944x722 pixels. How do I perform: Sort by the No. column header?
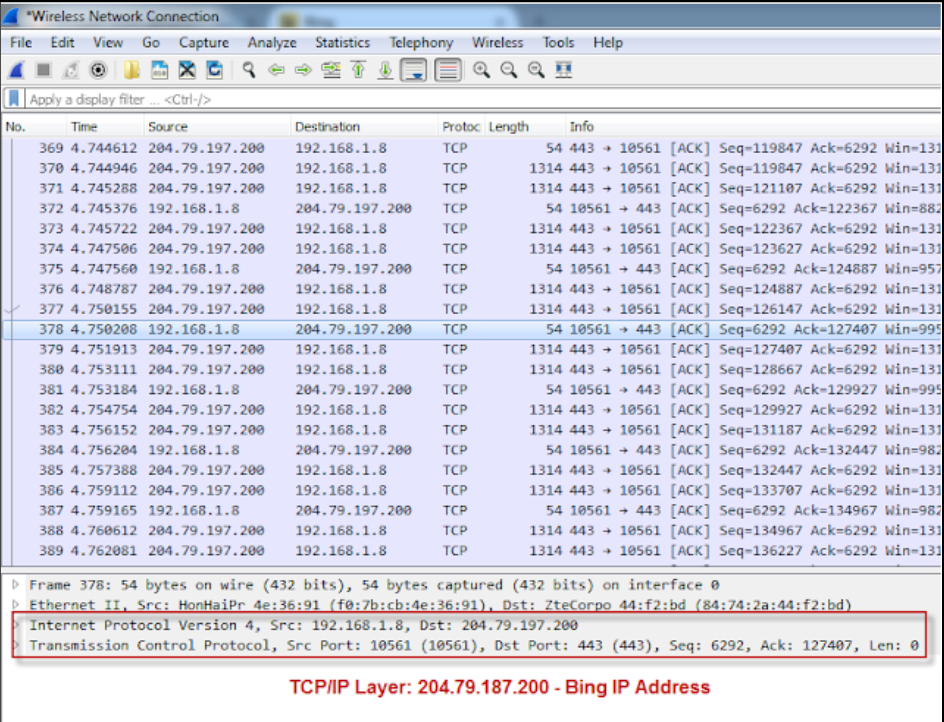[x=34, y=127]
